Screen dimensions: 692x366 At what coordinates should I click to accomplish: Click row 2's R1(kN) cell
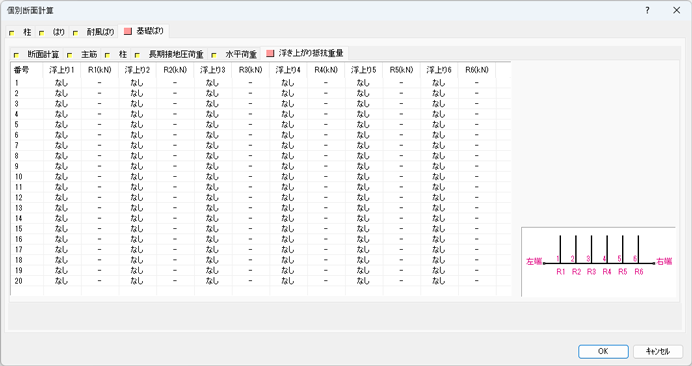(100, 93)
